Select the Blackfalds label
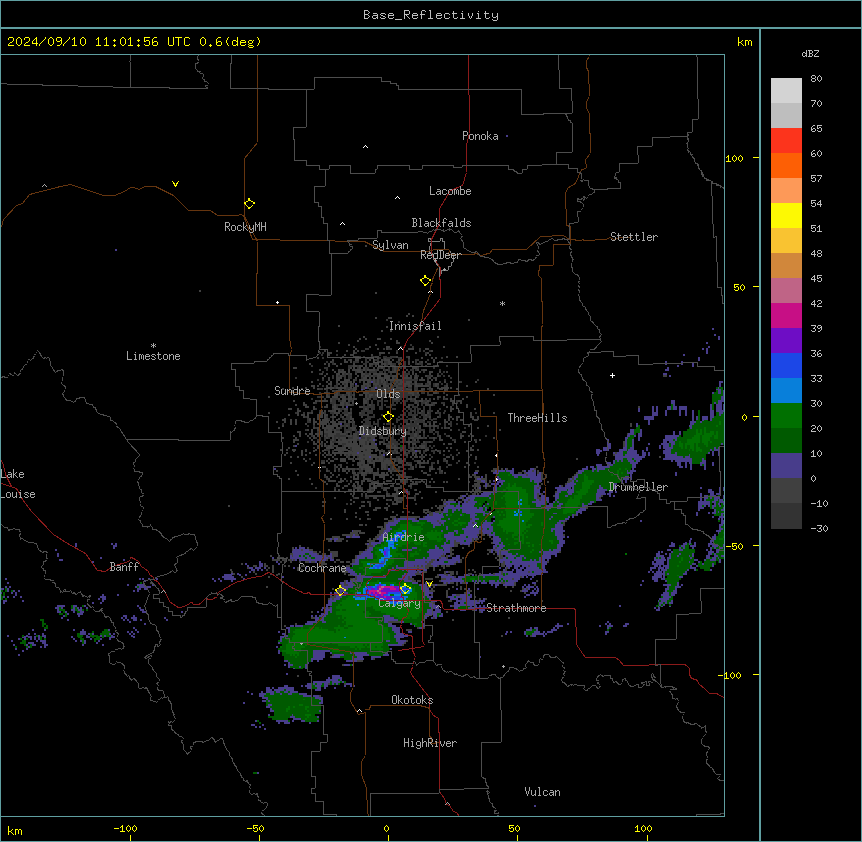 tap(441, 223)
